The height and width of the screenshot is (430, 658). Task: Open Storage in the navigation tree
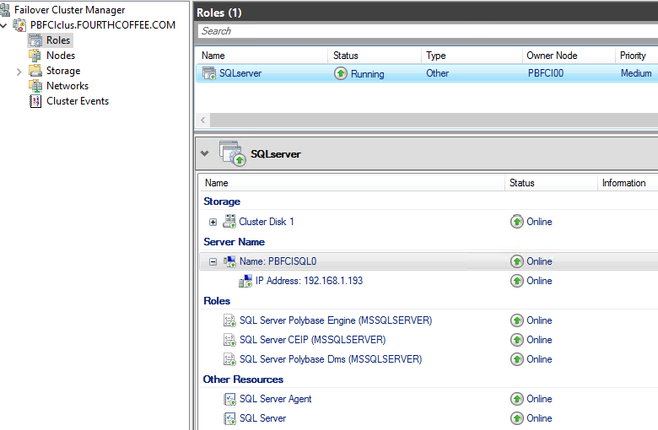coord(63,71)
